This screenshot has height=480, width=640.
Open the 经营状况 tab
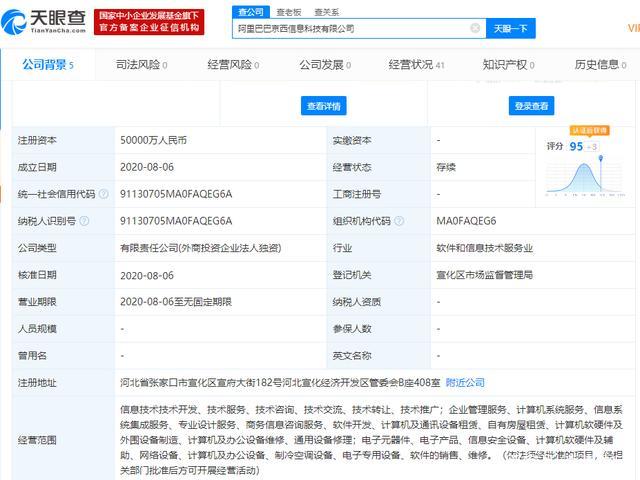coord(416,64)
